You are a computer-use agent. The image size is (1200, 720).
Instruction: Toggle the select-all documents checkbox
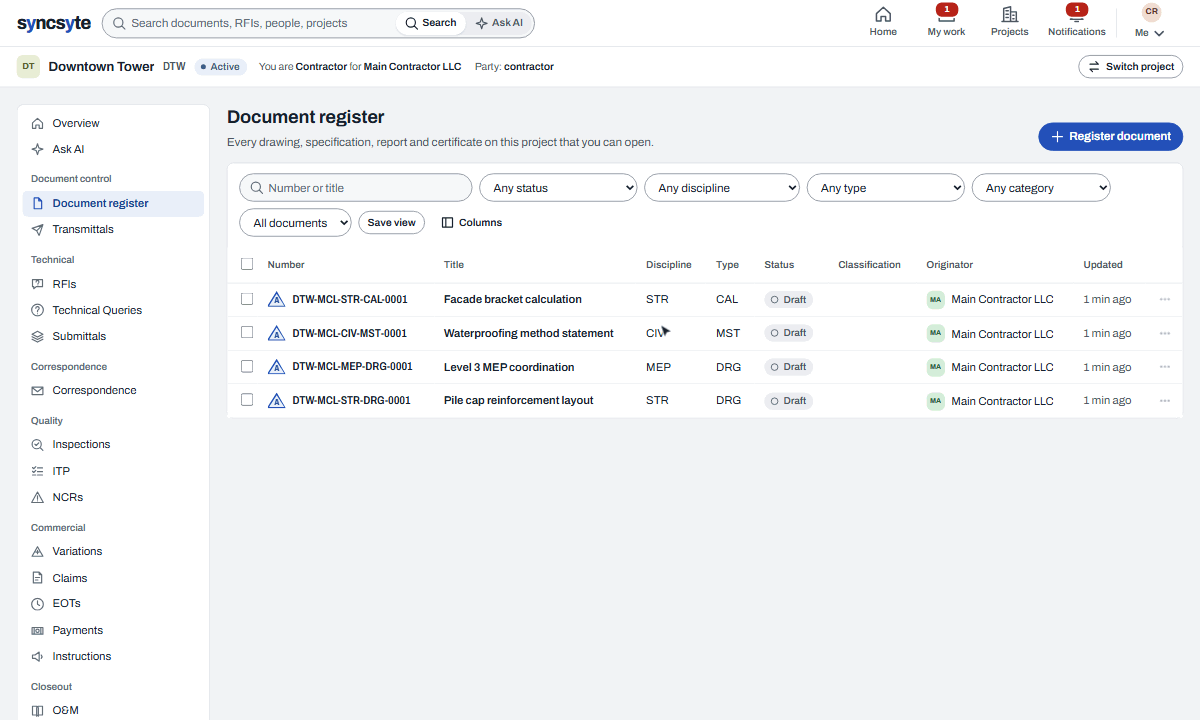coord(247,265)
